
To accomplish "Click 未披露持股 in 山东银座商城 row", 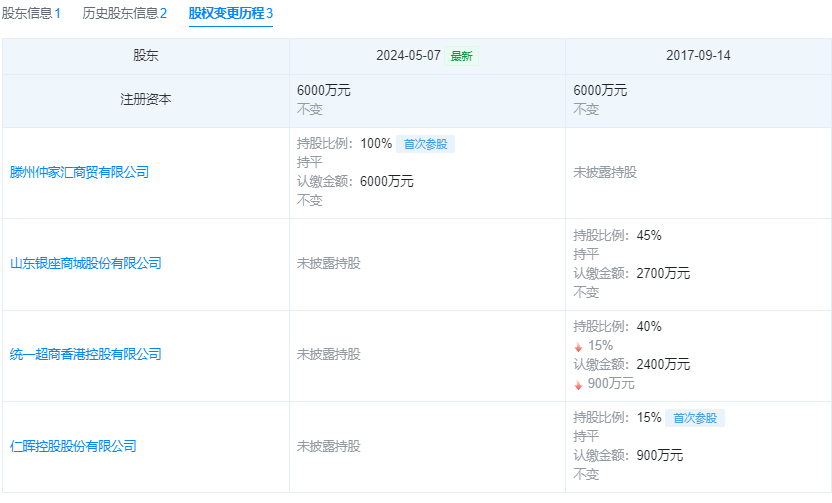I will [328, 263].
